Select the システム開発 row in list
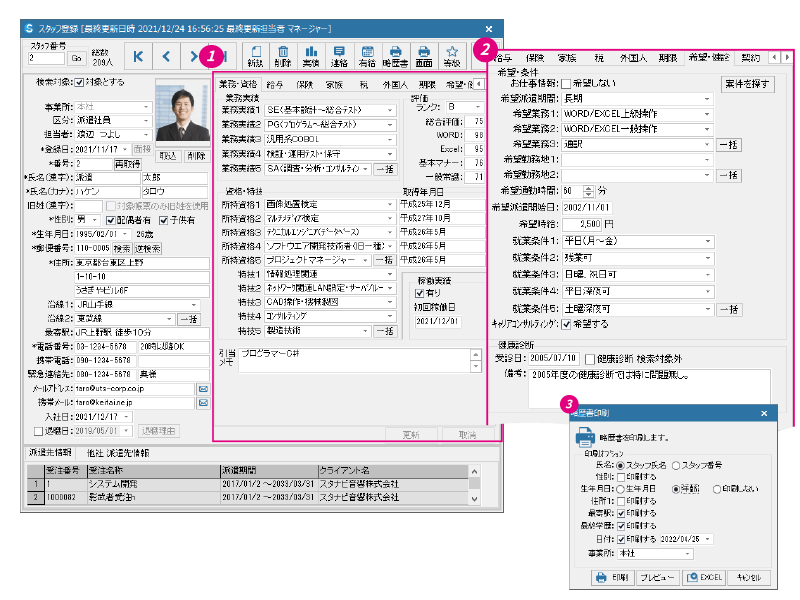 [248, 484]
